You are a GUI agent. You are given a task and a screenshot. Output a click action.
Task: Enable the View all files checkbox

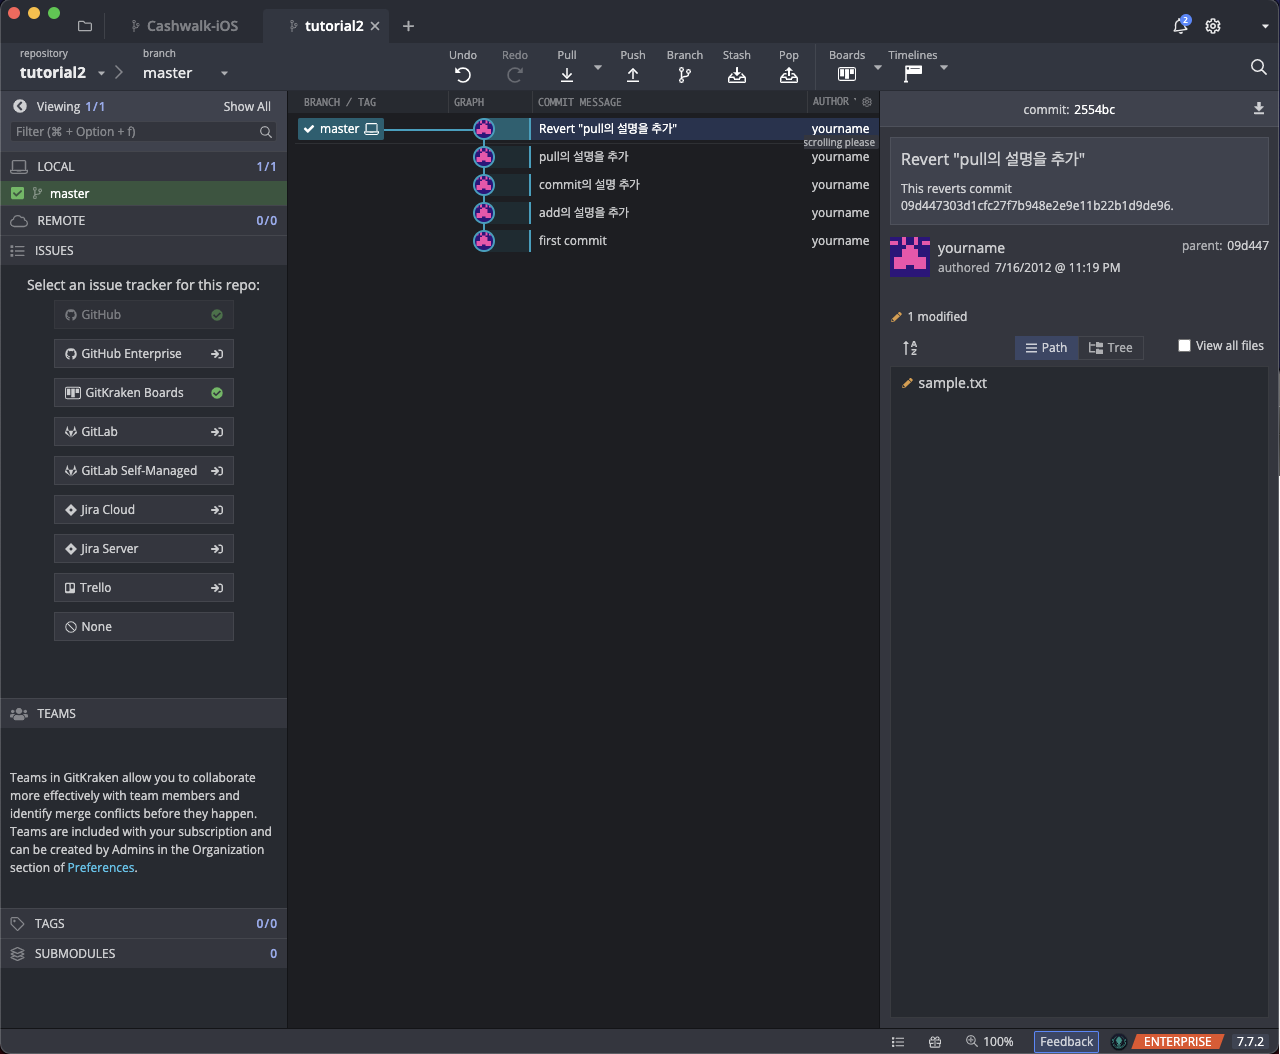pyautogui.click(x=1185, y=346)
